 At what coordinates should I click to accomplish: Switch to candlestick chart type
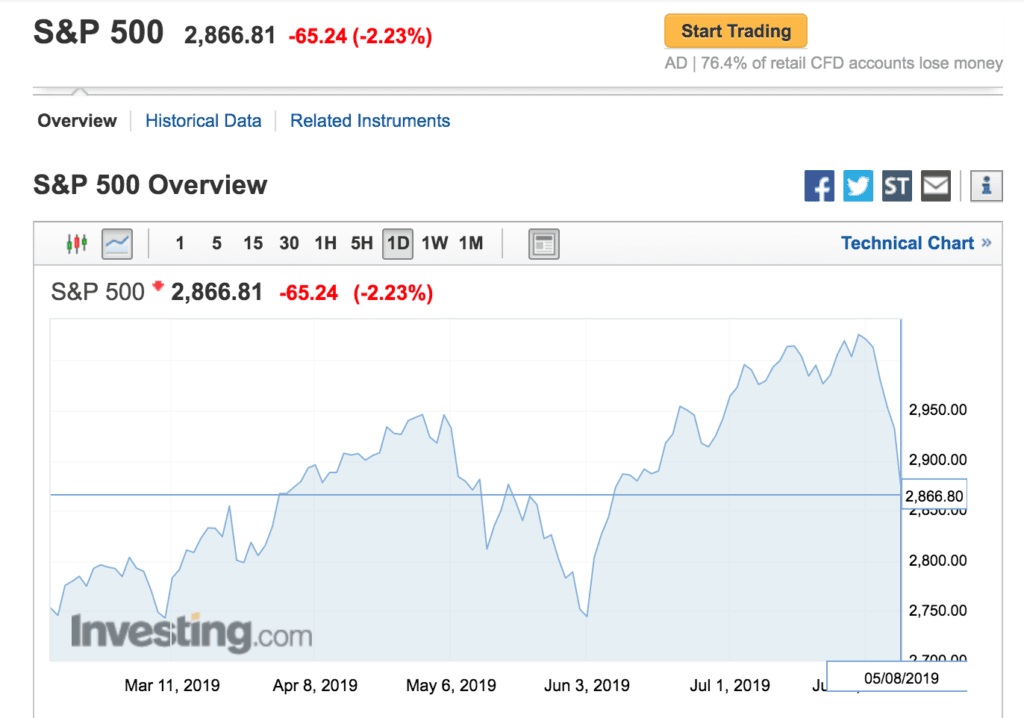(76, 244)
